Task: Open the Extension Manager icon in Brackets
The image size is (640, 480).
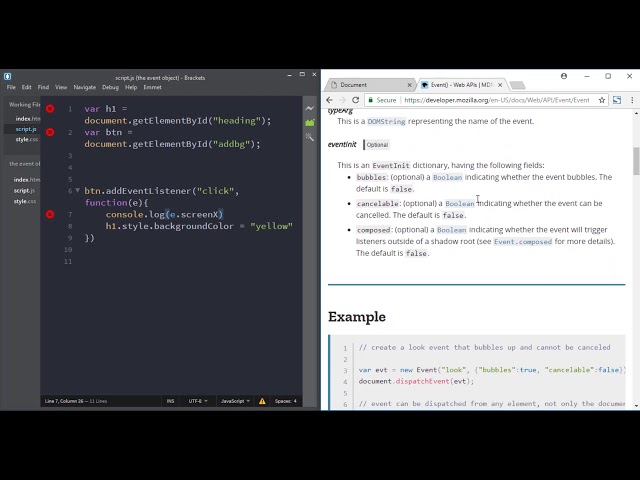Action: pos(310,122)
